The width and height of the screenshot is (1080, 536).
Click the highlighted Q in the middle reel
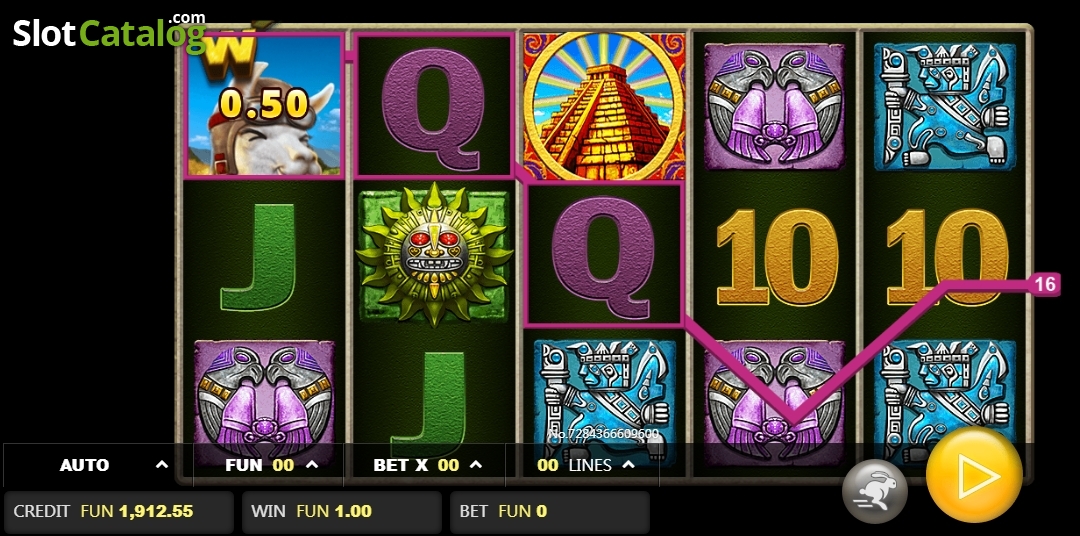[603, 255]
